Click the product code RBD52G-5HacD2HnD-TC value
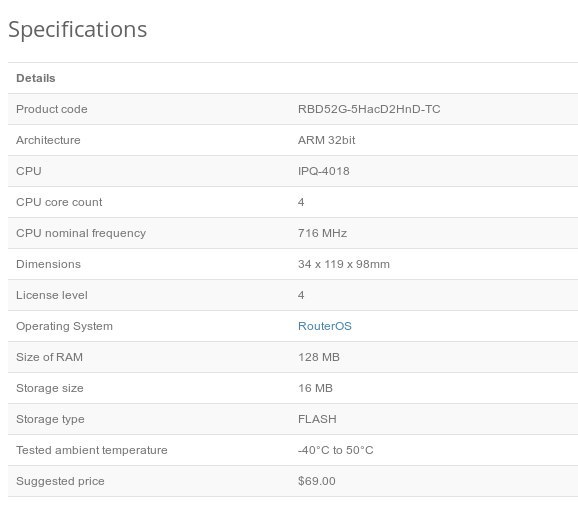This screenshot has height=509, width=578. tap(369, 109)
